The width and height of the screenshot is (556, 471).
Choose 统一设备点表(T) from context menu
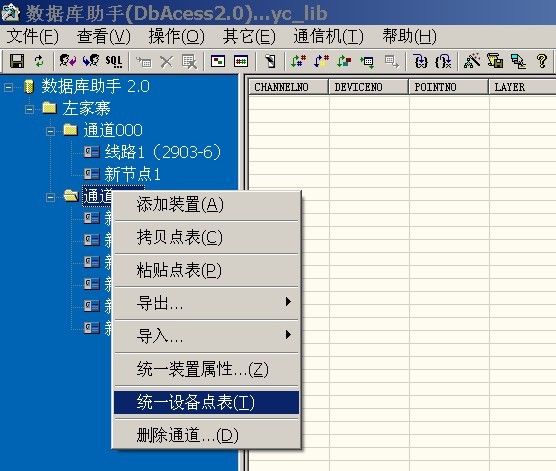(206, 403)
